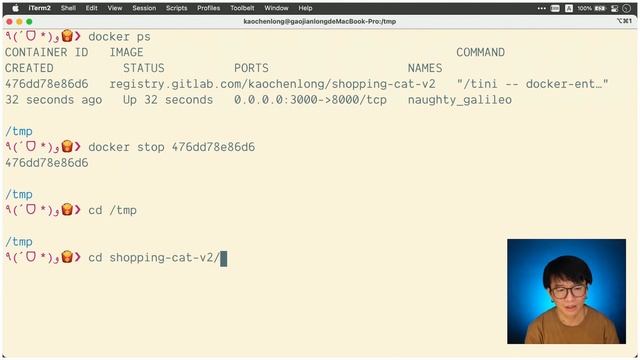Click the fries emoji in the docker stop prompt
640x360 pixels.
click(67, 146)
